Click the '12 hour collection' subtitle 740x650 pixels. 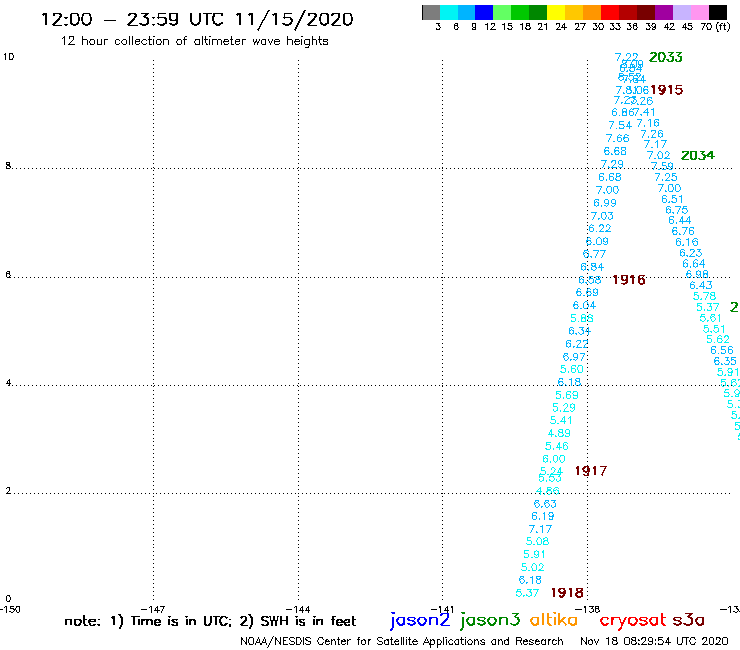pos(194,41)
